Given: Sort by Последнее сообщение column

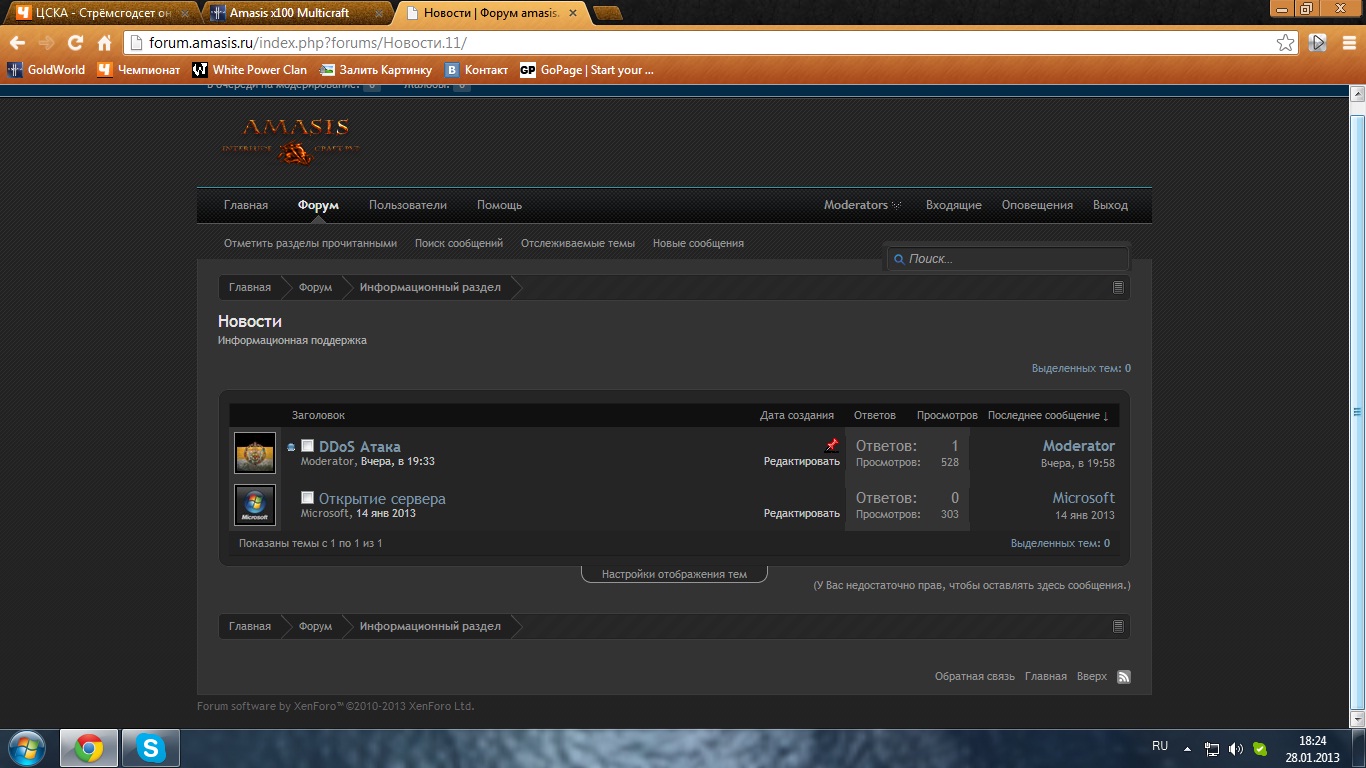Looking at the screenshot, I should click(x=1048, y=415).
